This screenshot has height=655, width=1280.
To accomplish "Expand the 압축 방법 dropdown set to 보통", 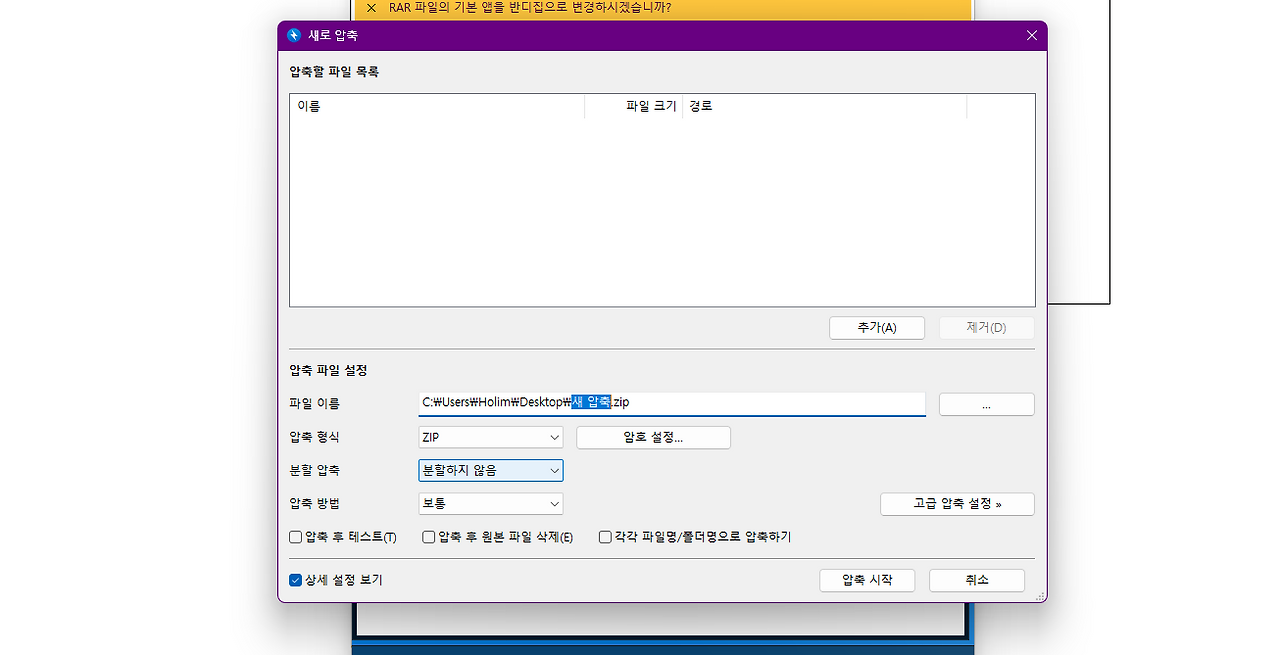I will click(490, 504).
